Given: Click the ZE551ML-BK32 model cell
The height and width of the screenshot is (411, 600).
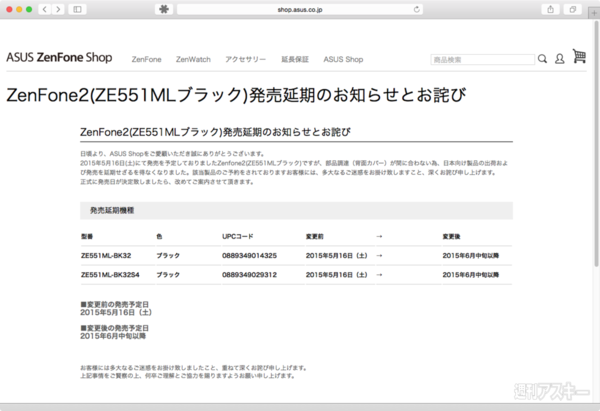Looking at the screenshot, I should click(x=106, y=256).
